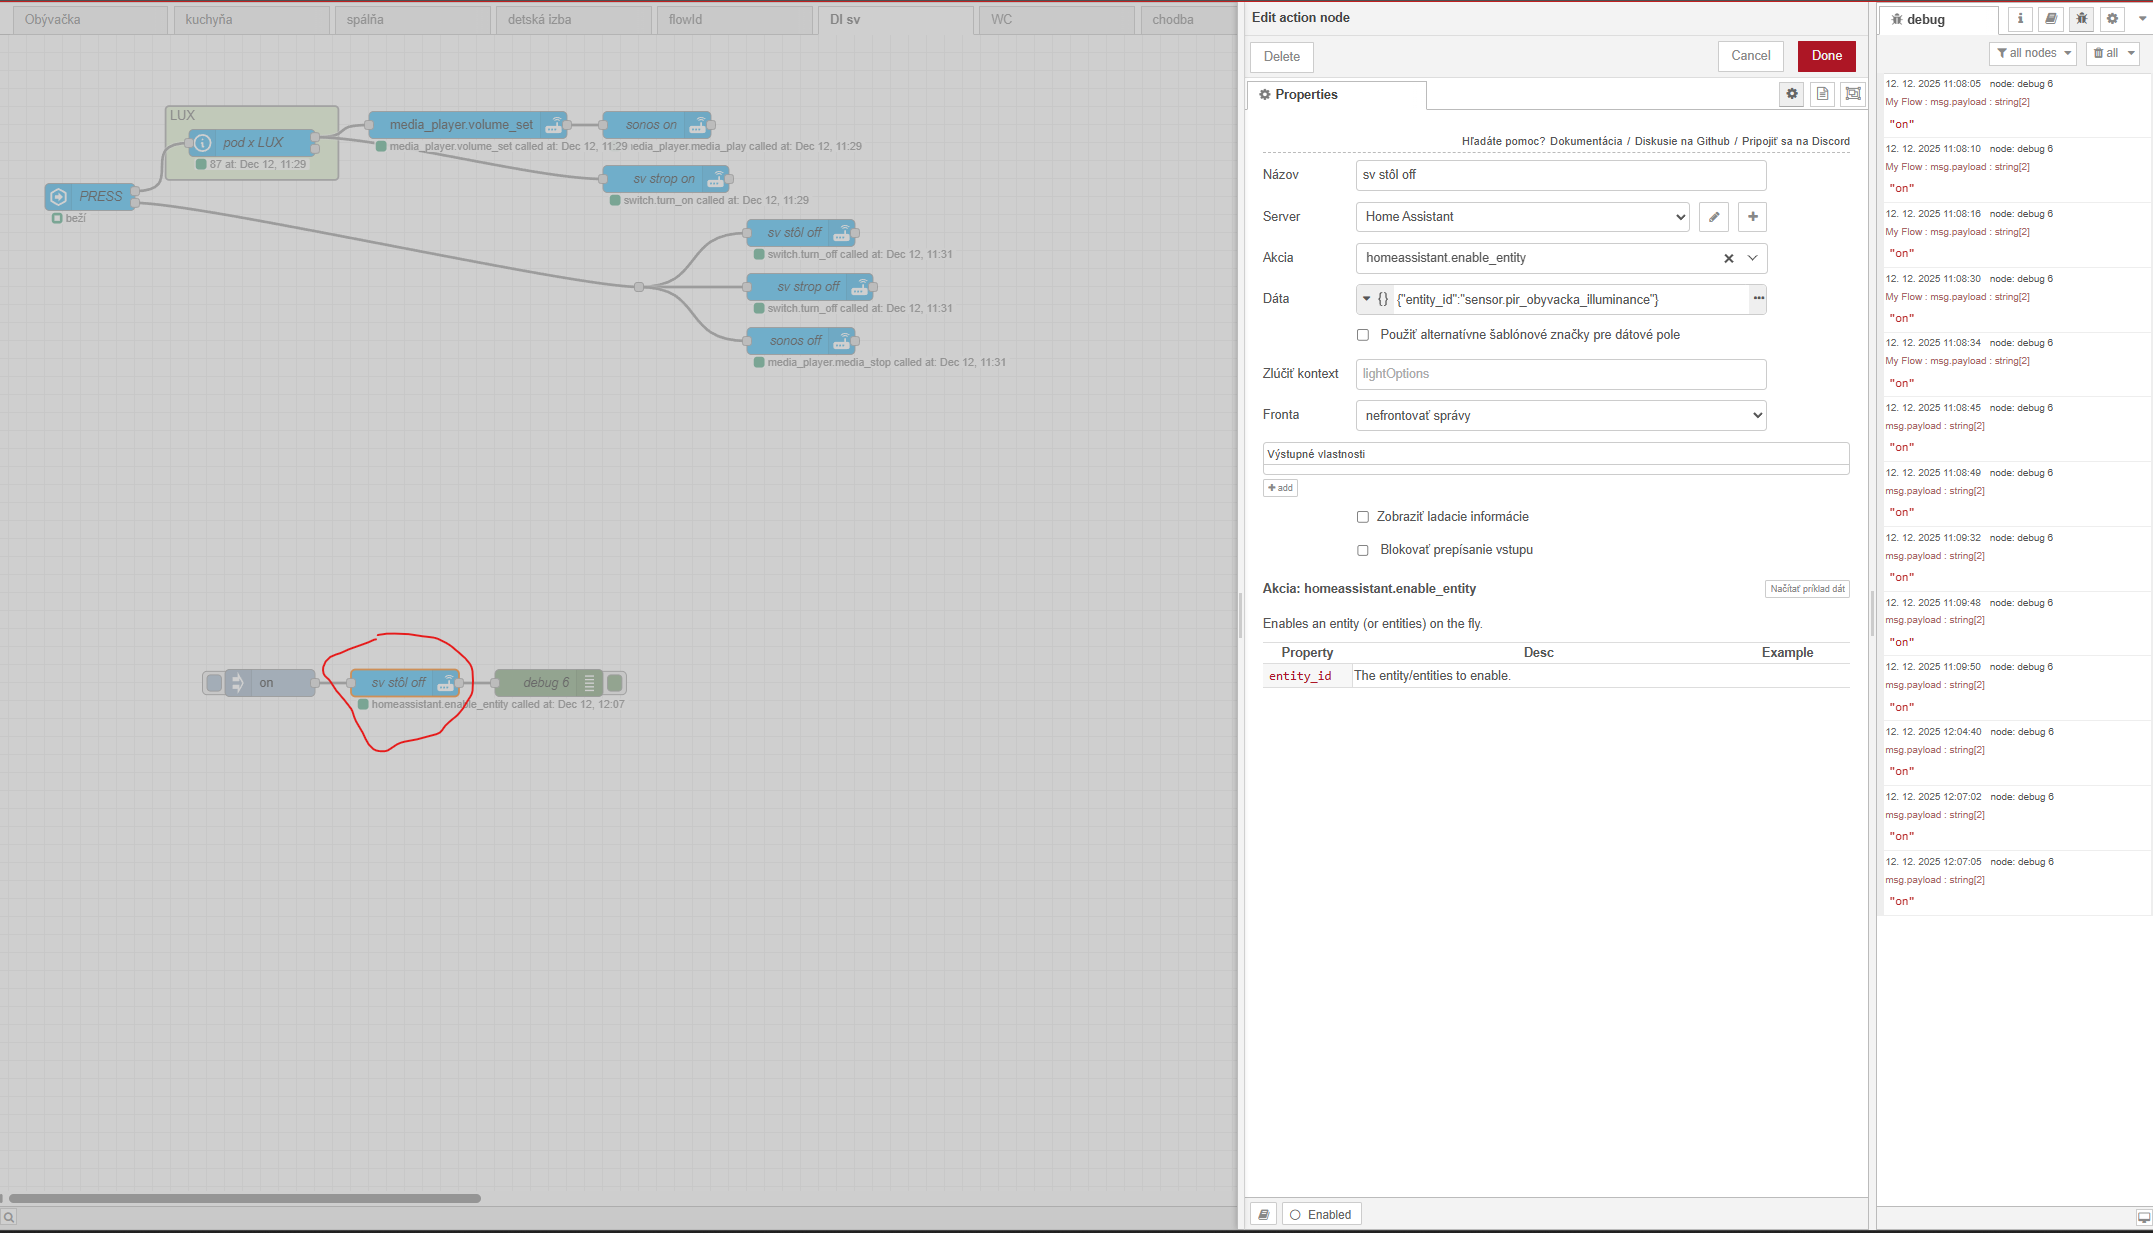Check Blokovať prepísanie vstupu

click(x=1363, y=550)
